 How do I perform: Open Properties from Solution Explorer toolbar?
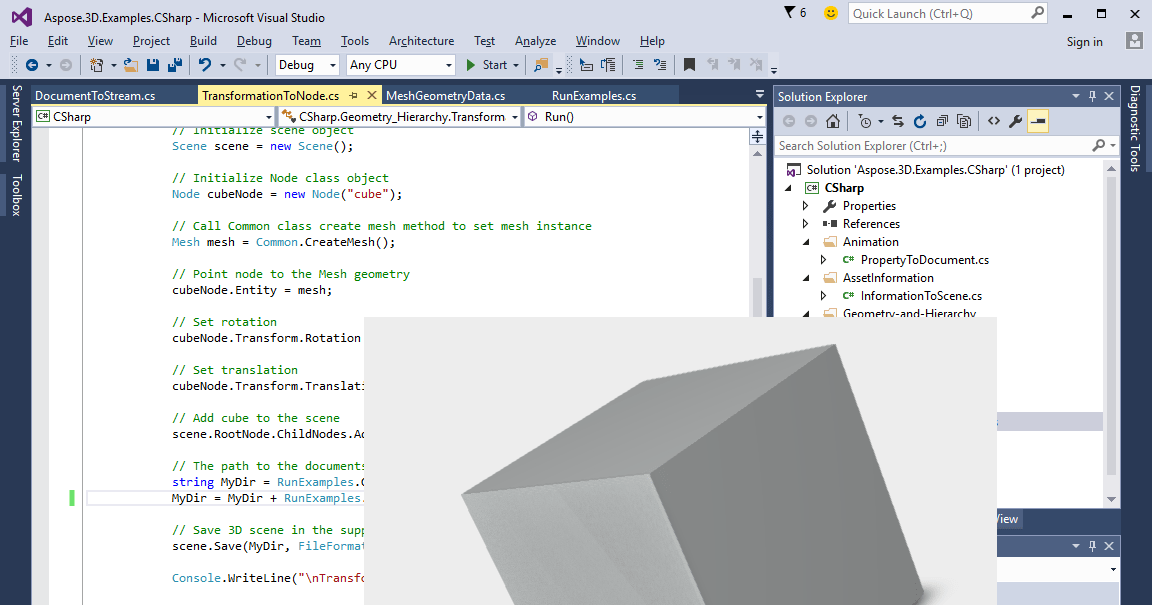tap(1015, 120)
